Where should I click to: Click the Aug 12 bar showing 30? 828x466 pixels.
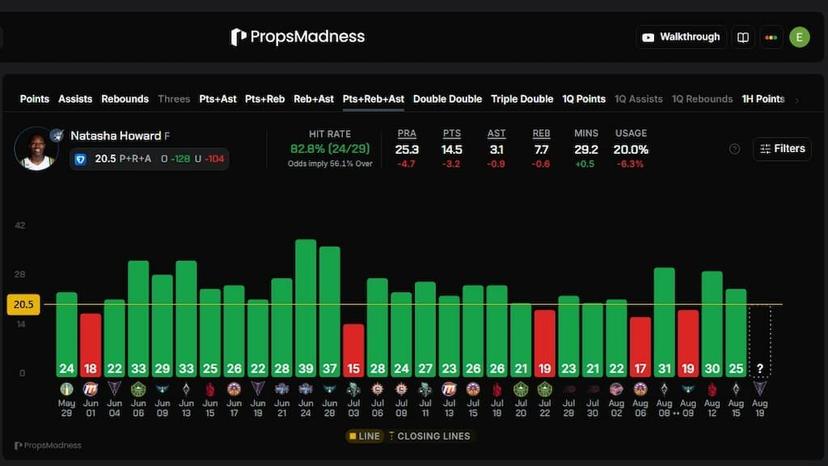pos(712,324)
